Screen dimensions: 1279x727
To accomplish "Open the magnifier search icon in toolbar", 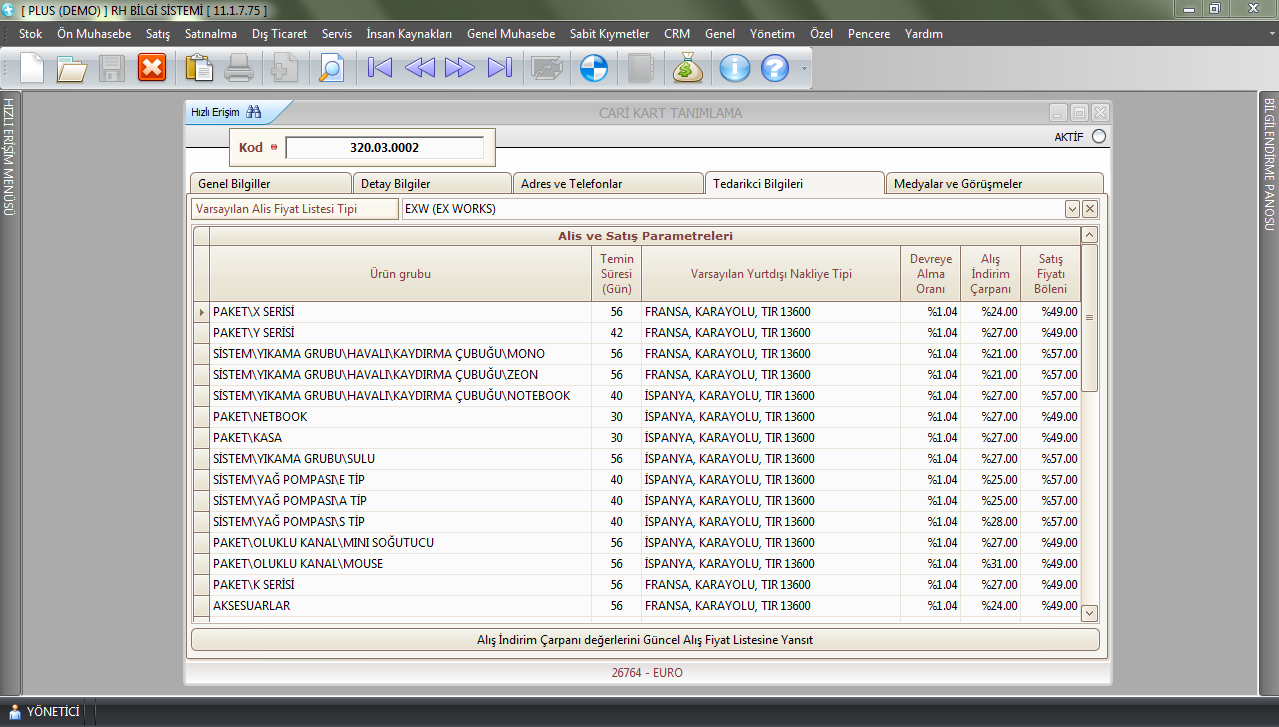I will 330,68.
